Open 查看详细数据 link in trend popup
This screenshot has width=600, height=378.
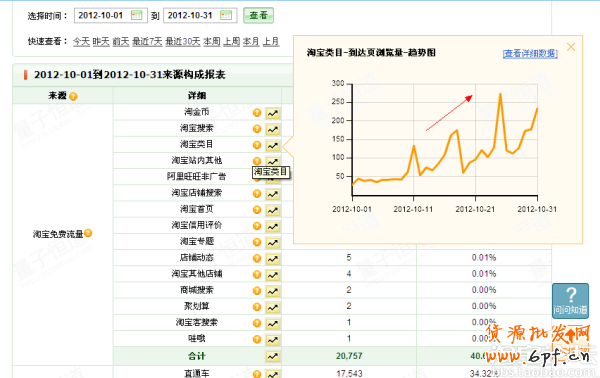[x=530, y=54]
